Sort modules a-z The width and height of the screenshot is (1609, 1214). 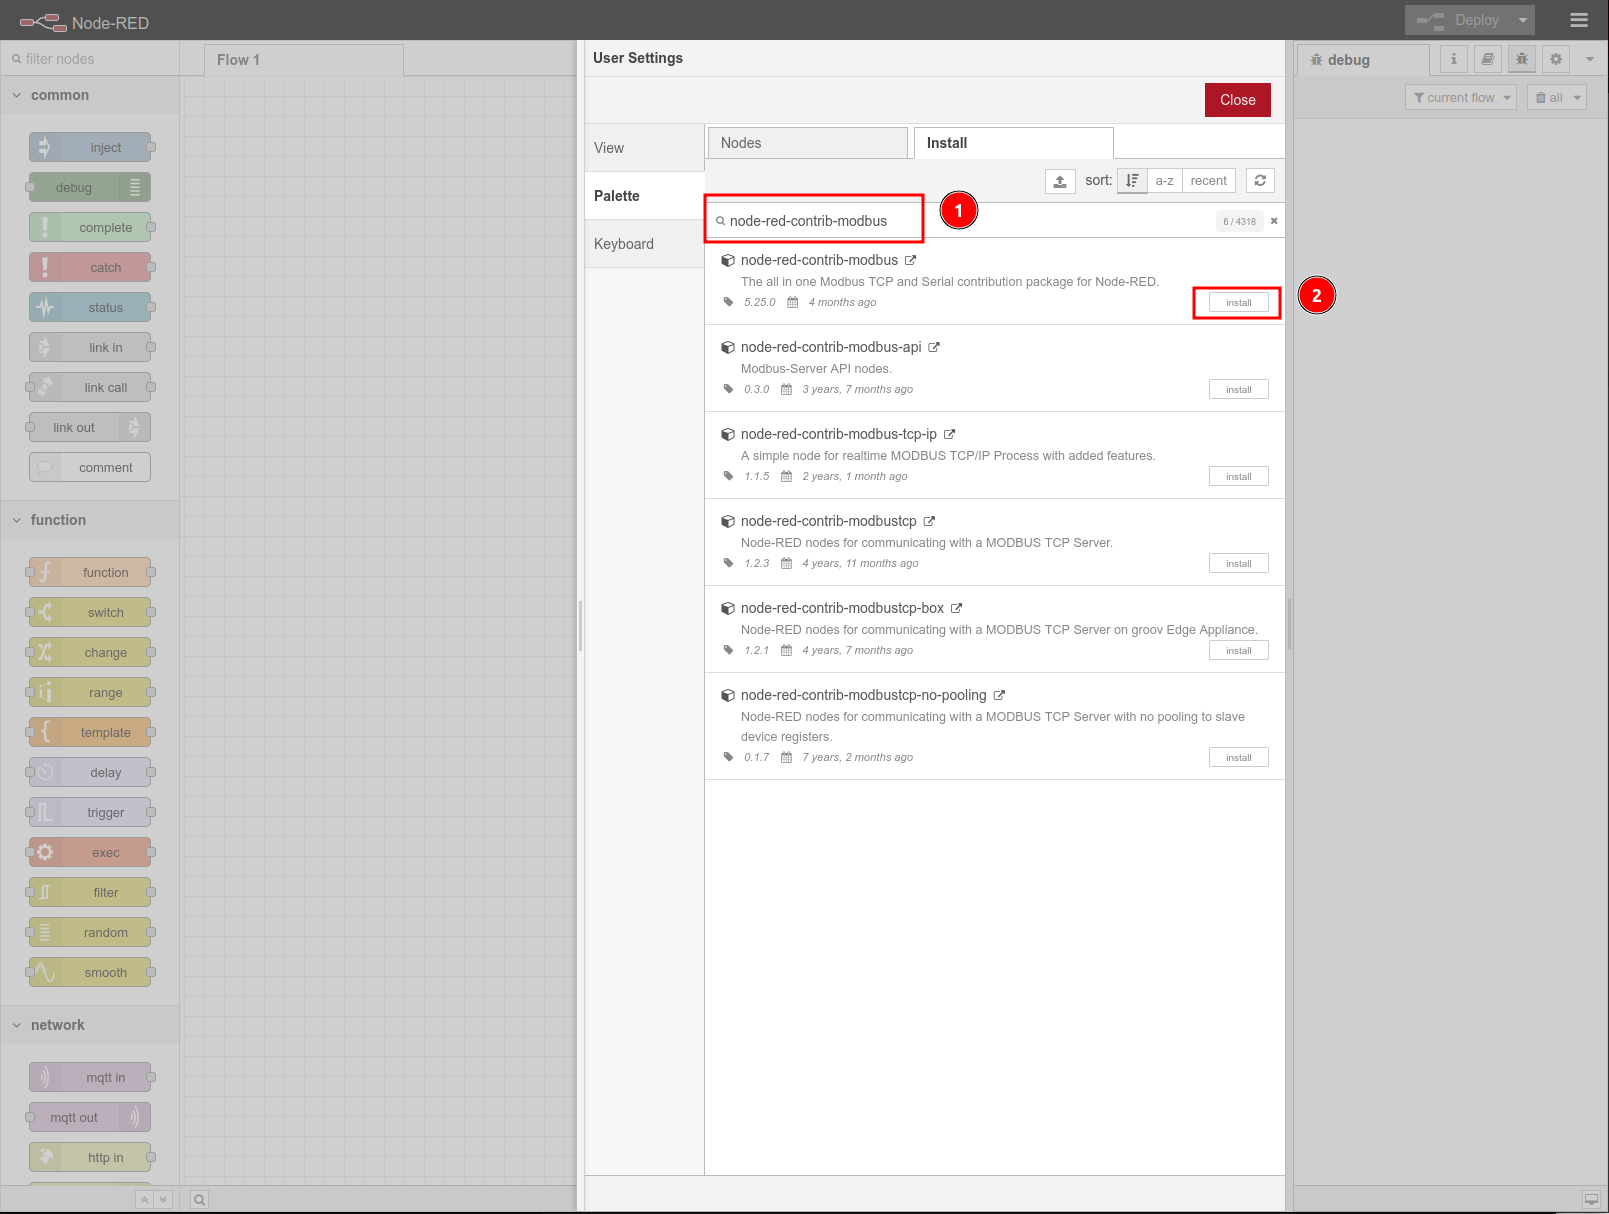pyautogui.click(x=1164, y=181)
